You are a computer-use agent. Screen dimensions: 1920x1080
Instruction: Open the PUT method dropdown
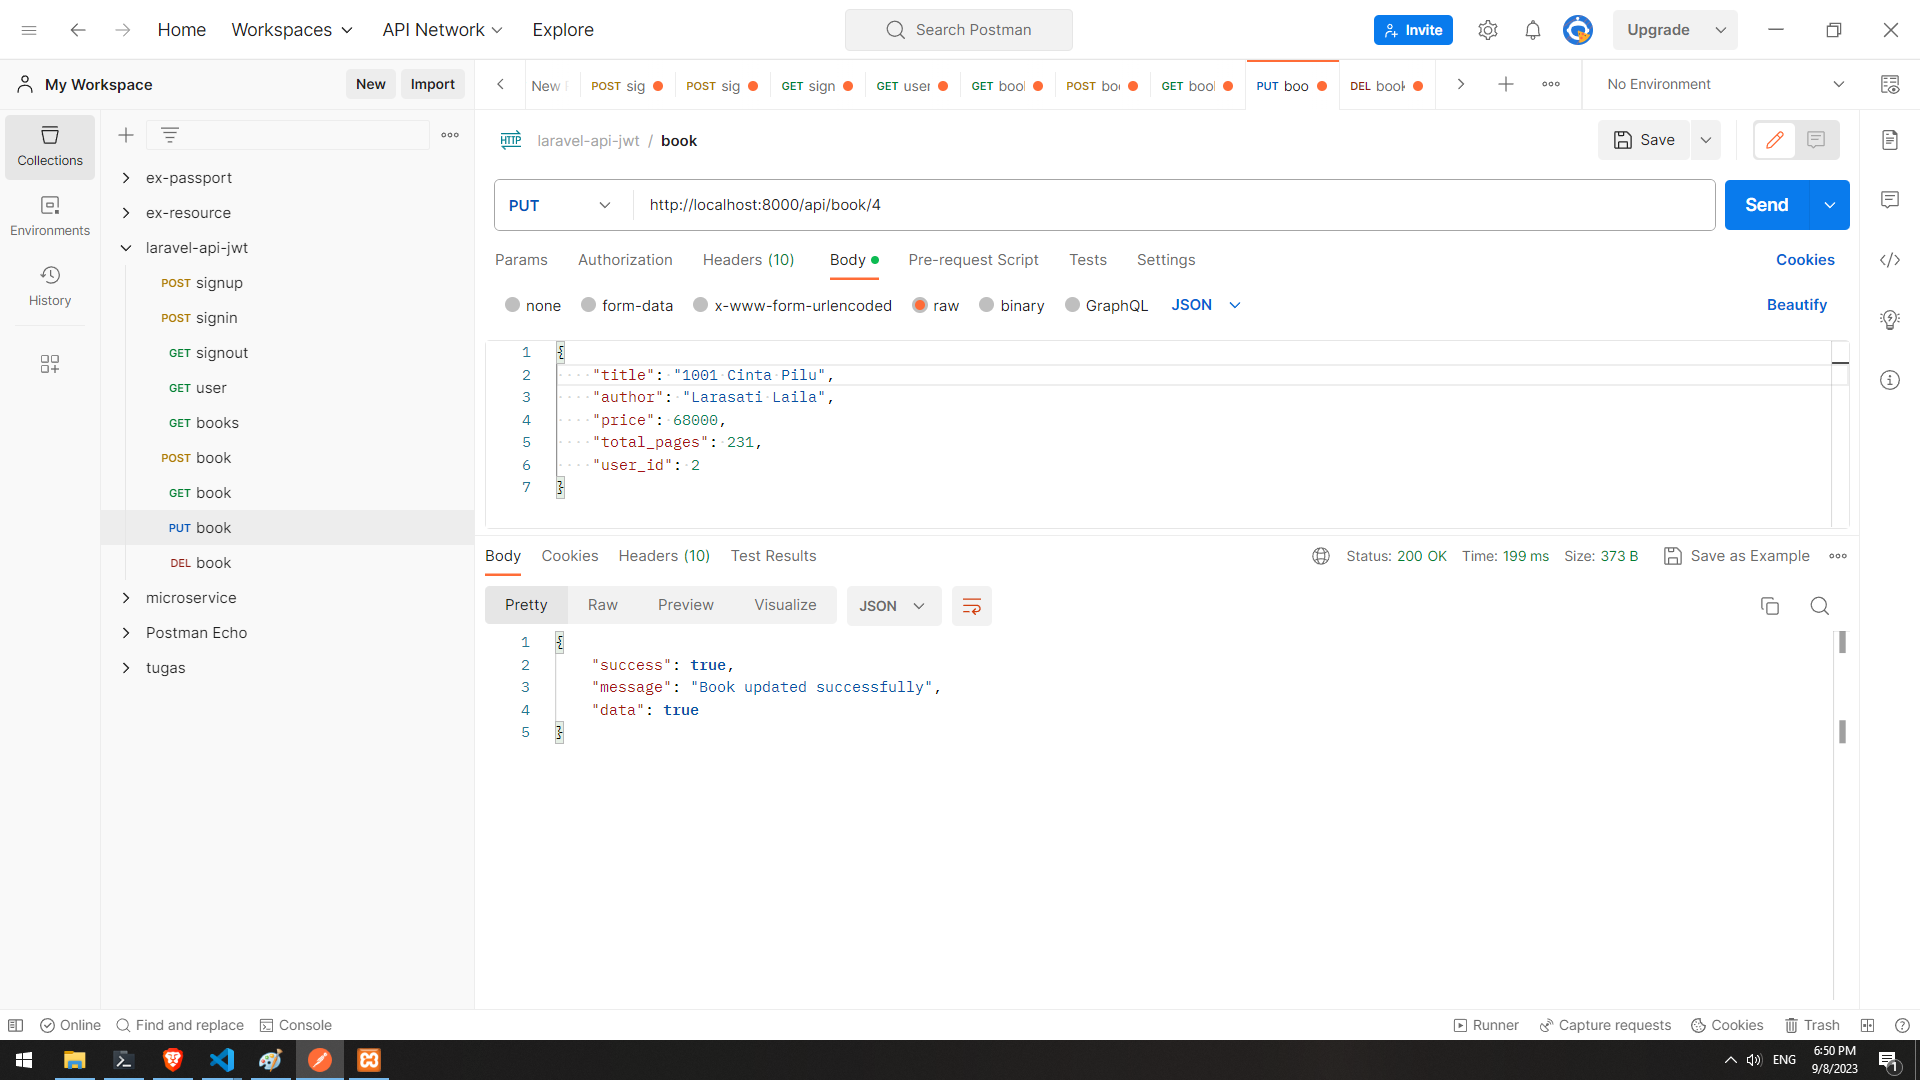tap(560, 205)
